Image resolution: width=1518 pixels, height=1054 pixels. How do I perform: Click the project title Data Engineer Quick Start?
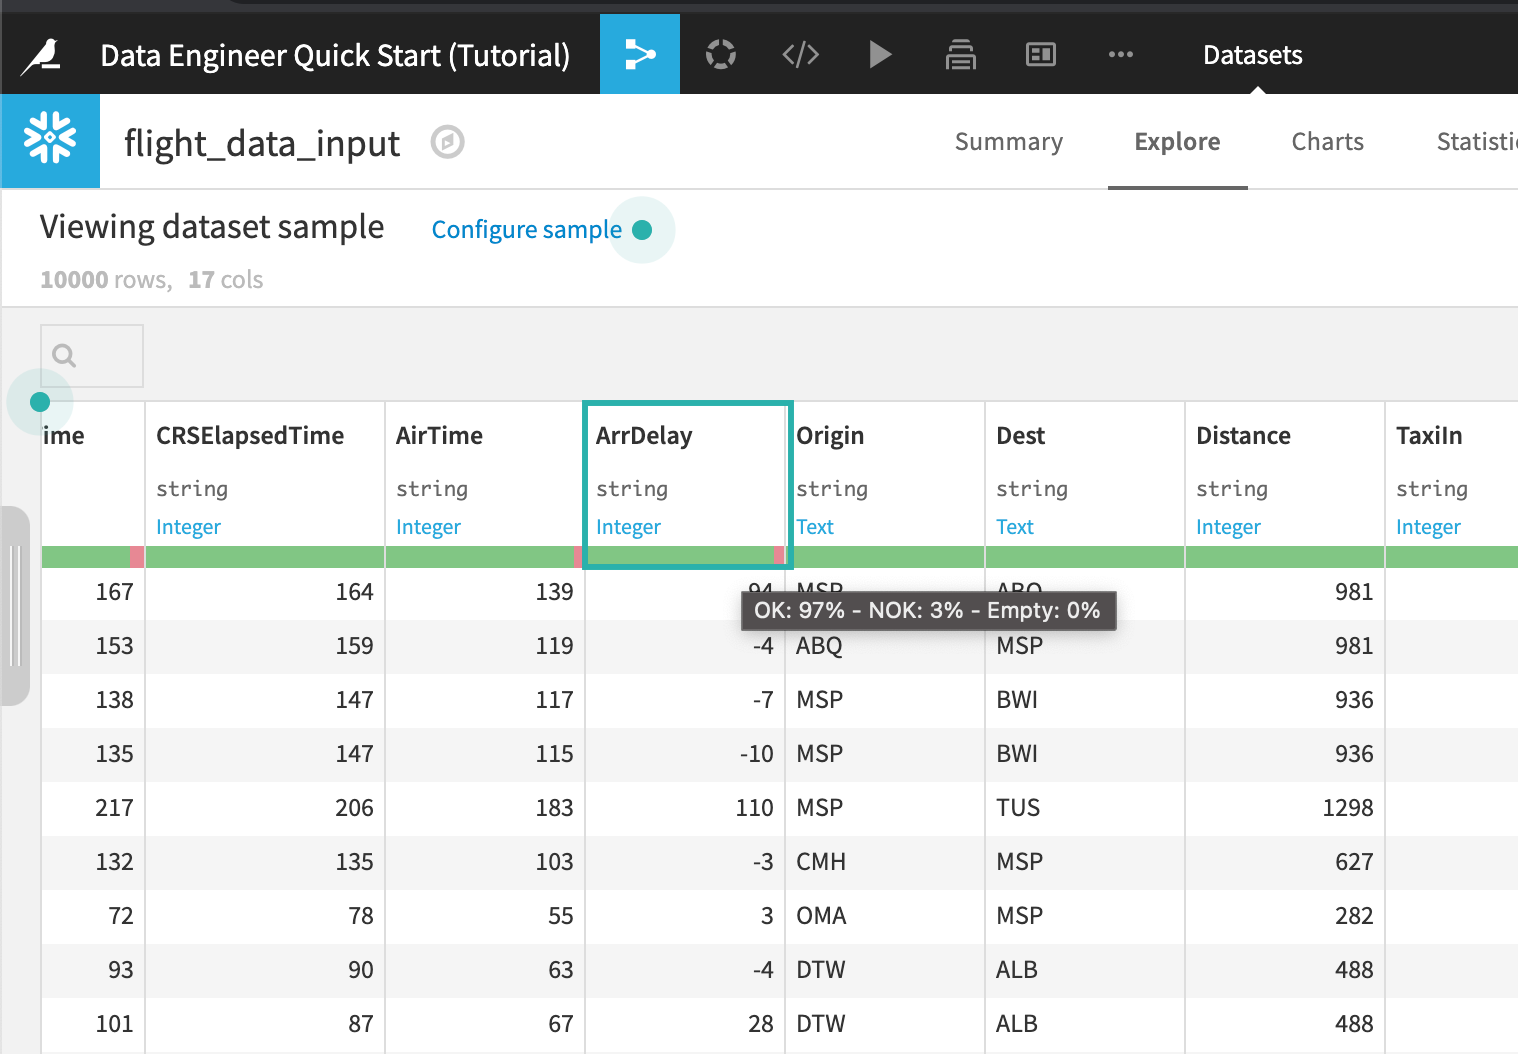click(x=335, y=55)
